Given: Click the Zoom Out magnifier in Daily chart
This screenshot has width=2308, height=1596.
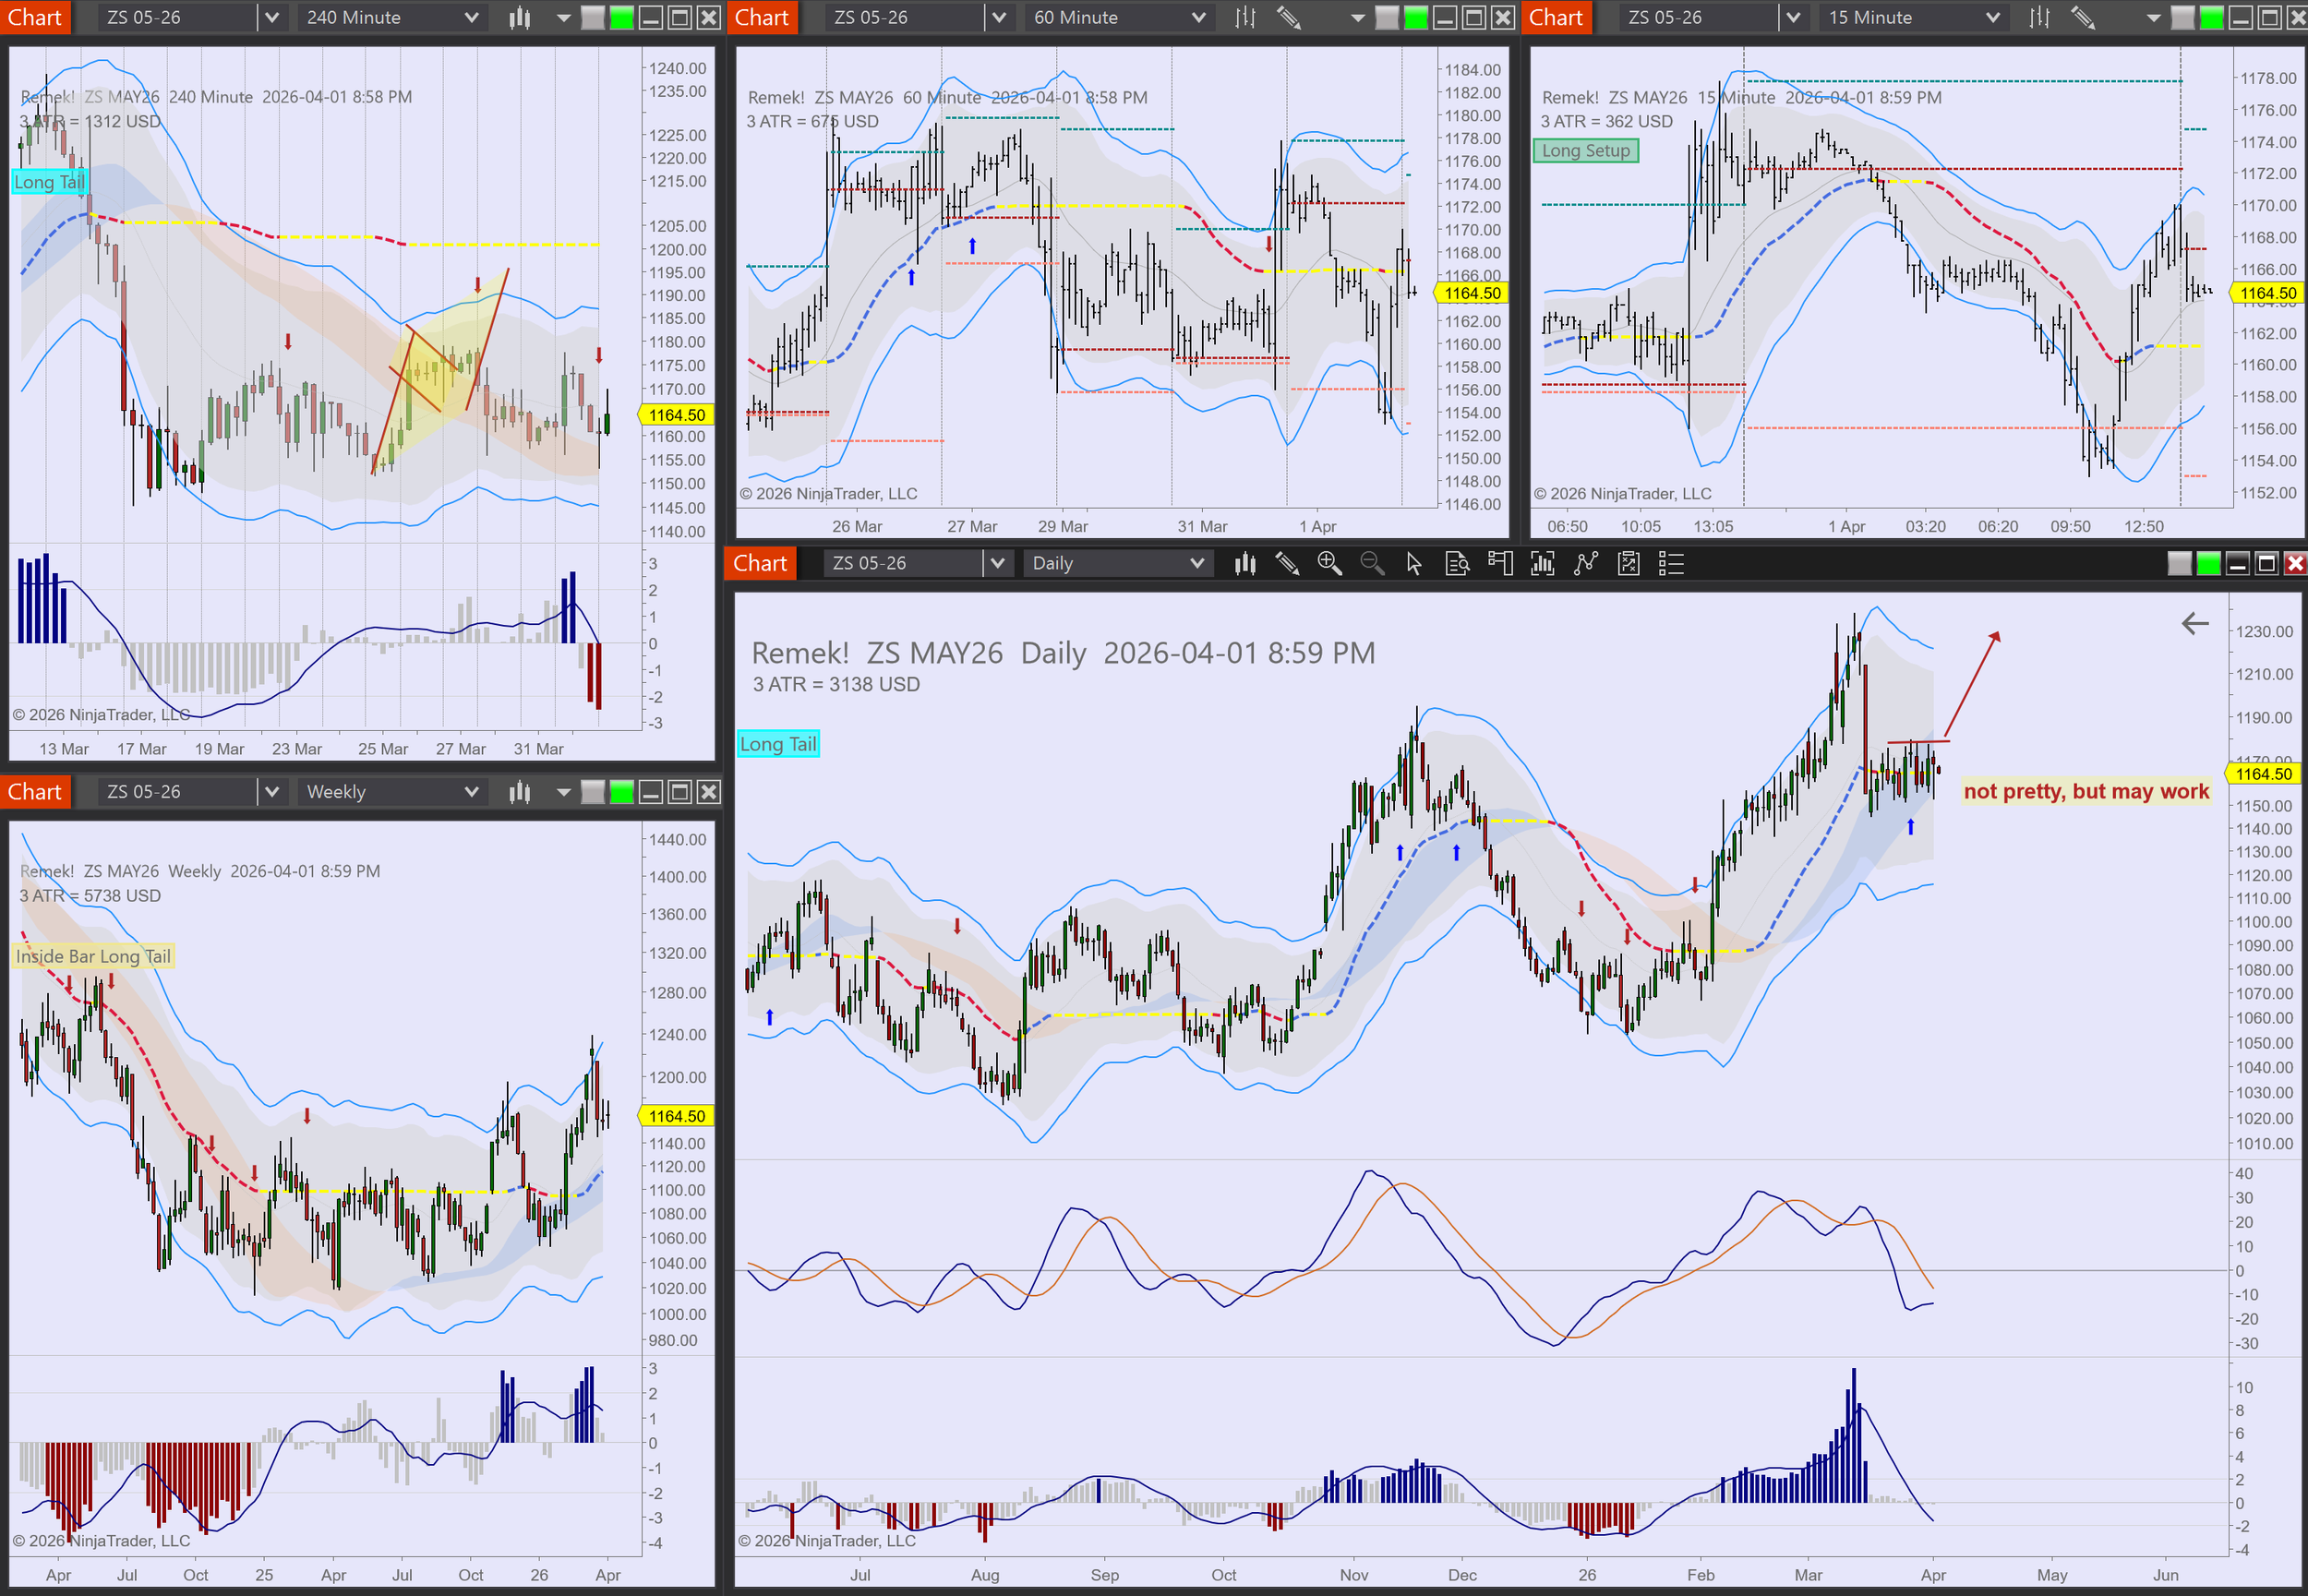Looking at the screenshot, I should coord(1372,564).
